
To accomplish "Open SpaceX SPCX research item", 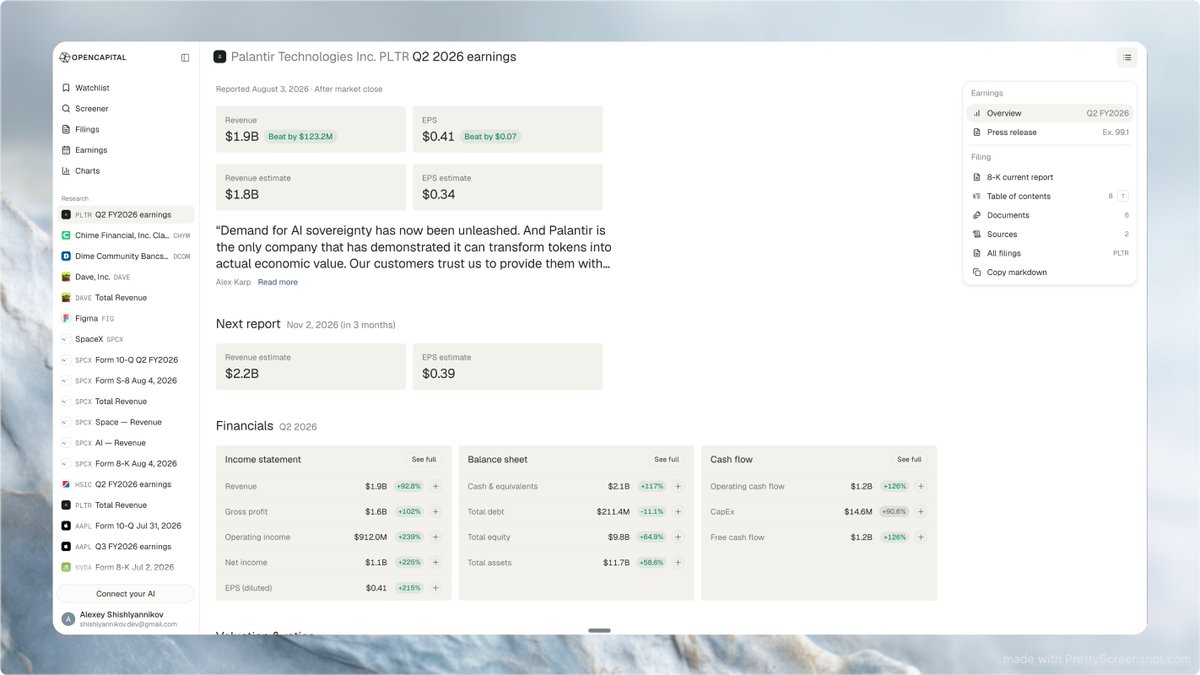I will 125,339.
